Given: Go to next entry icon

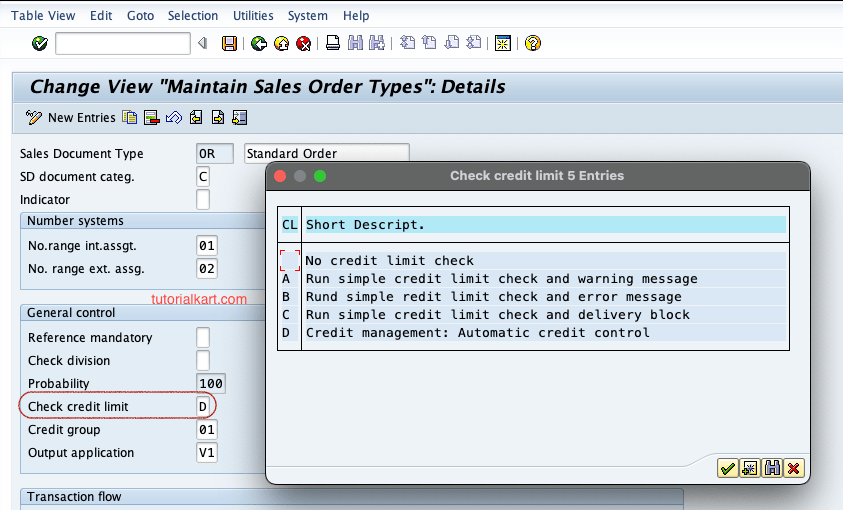Looking at the screenshot, I should pos(218,117).
